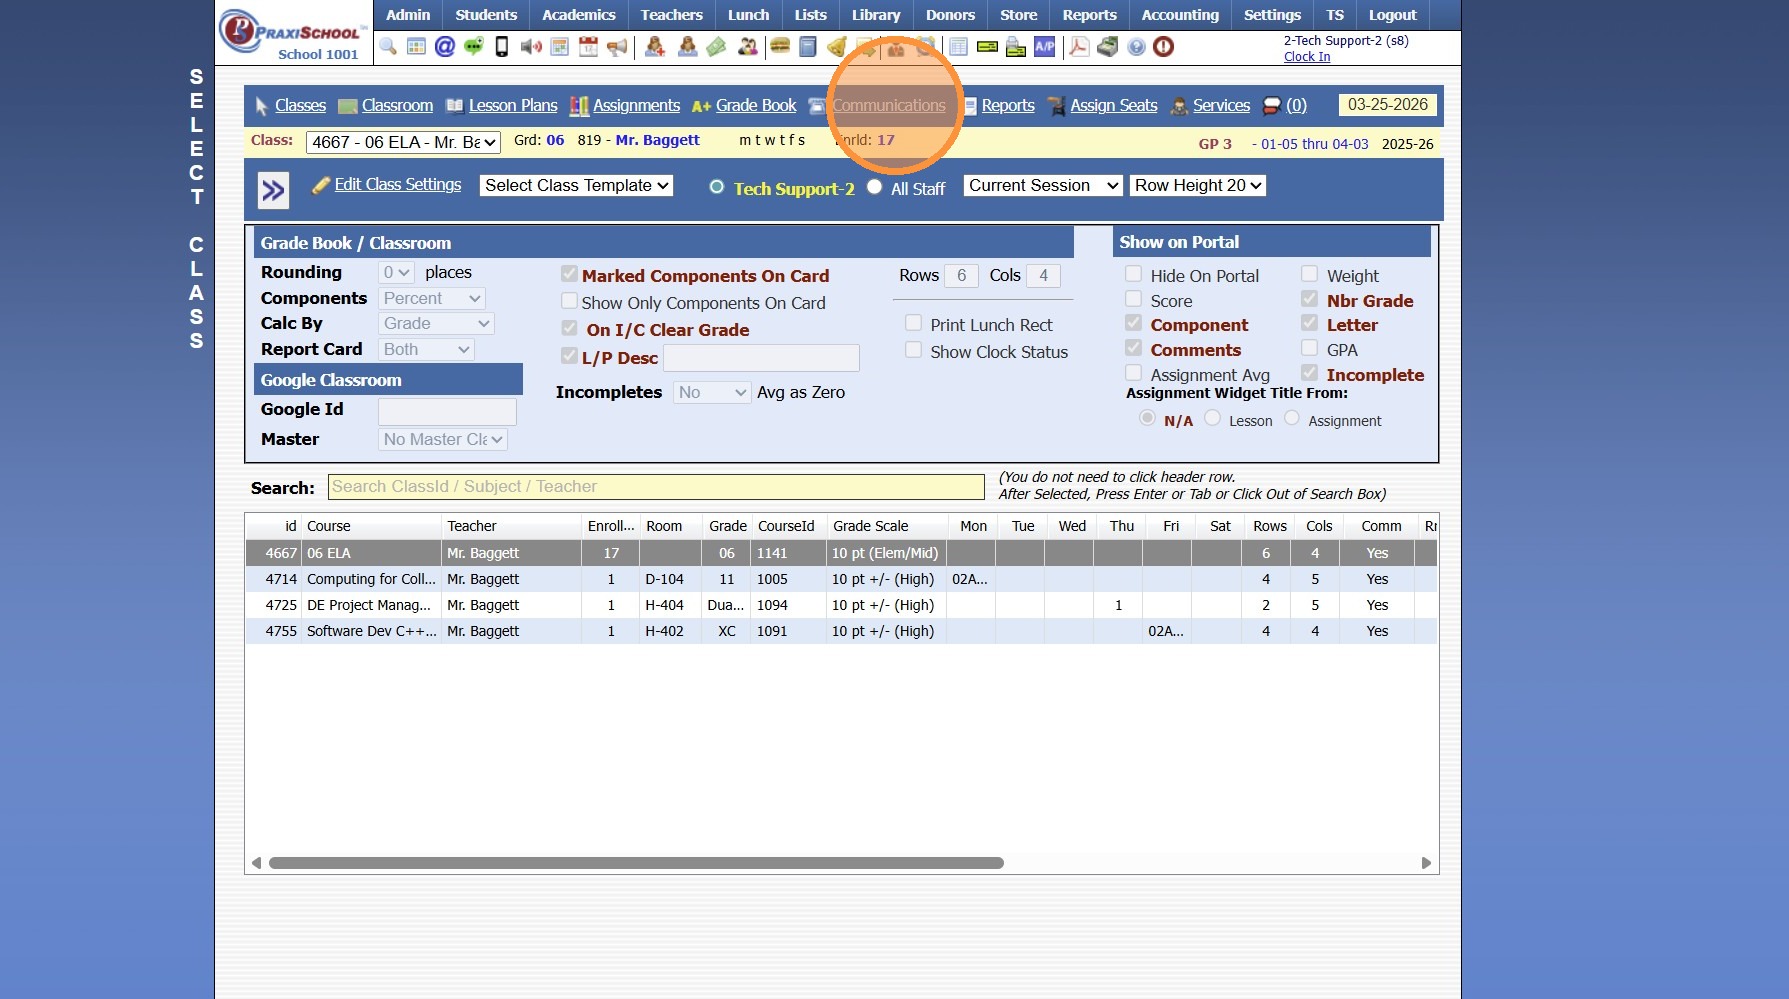Click the blue help question mark icon
The width and height of the screenshot is (1789, 999).
(1136, 47)
